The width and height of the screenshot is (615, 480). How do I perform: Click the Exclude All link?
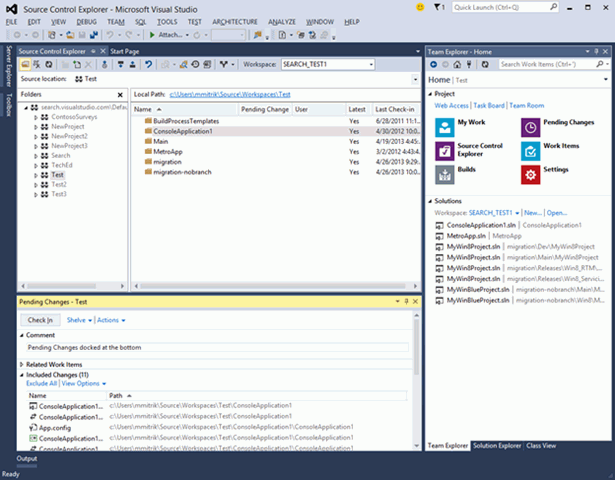(42, 384)
